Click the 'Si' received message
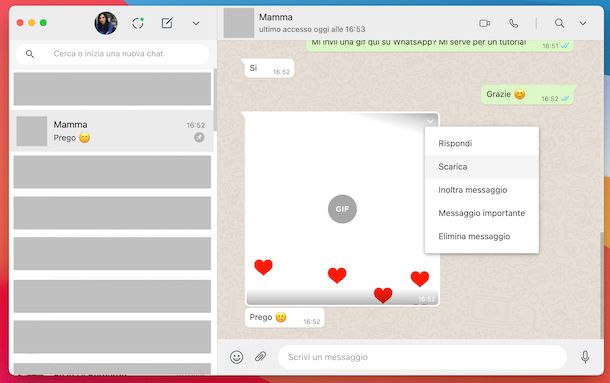The width and height of the screenshot is (610, 383). pos(269,69)
